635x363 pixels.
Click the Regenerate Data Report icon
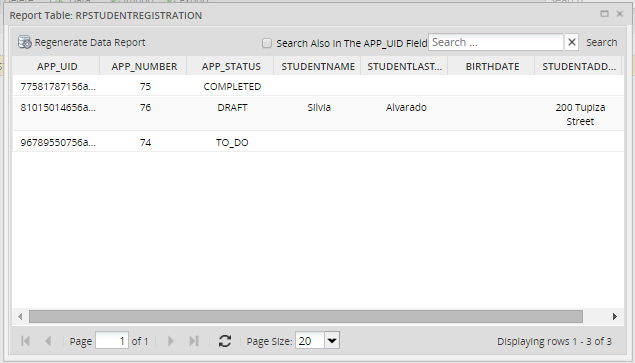click(25, 42)
